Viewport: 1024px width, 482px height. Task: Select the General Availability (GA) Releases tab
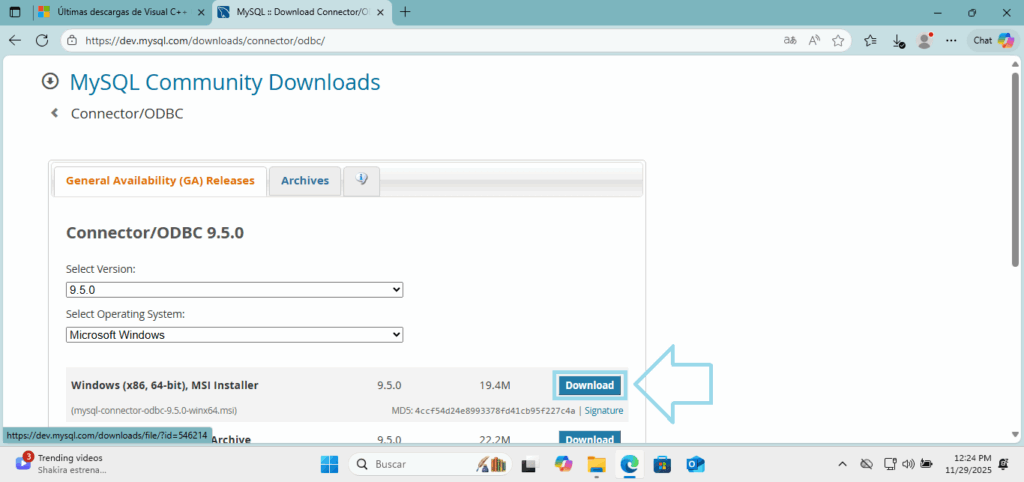(160, 181)
